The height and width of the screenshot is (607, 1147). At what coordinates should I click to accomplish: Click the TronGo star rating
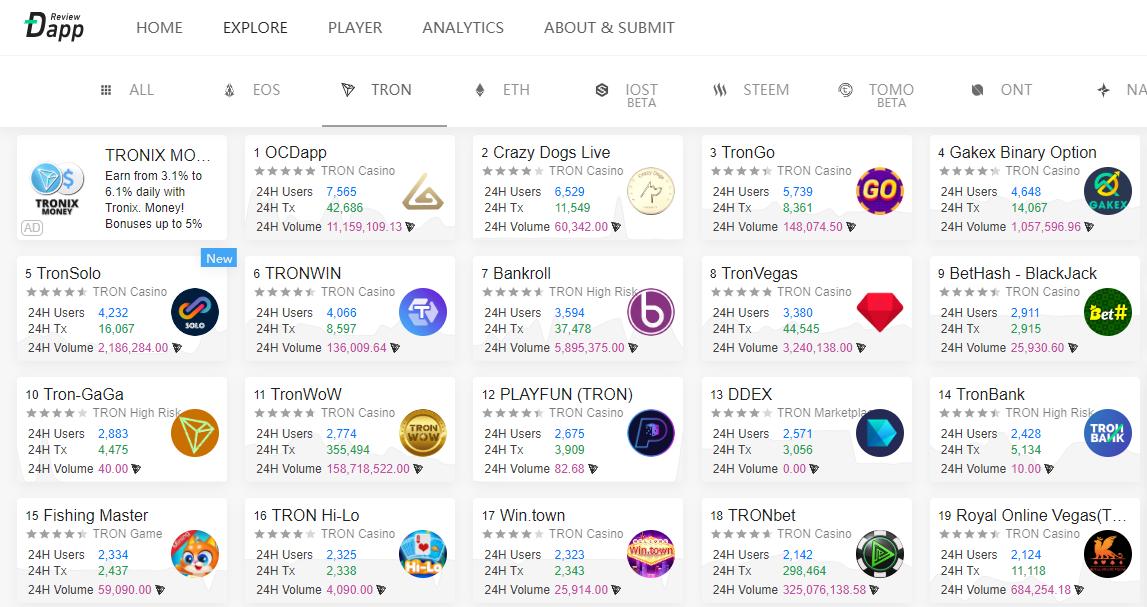[x=741, y=171]
